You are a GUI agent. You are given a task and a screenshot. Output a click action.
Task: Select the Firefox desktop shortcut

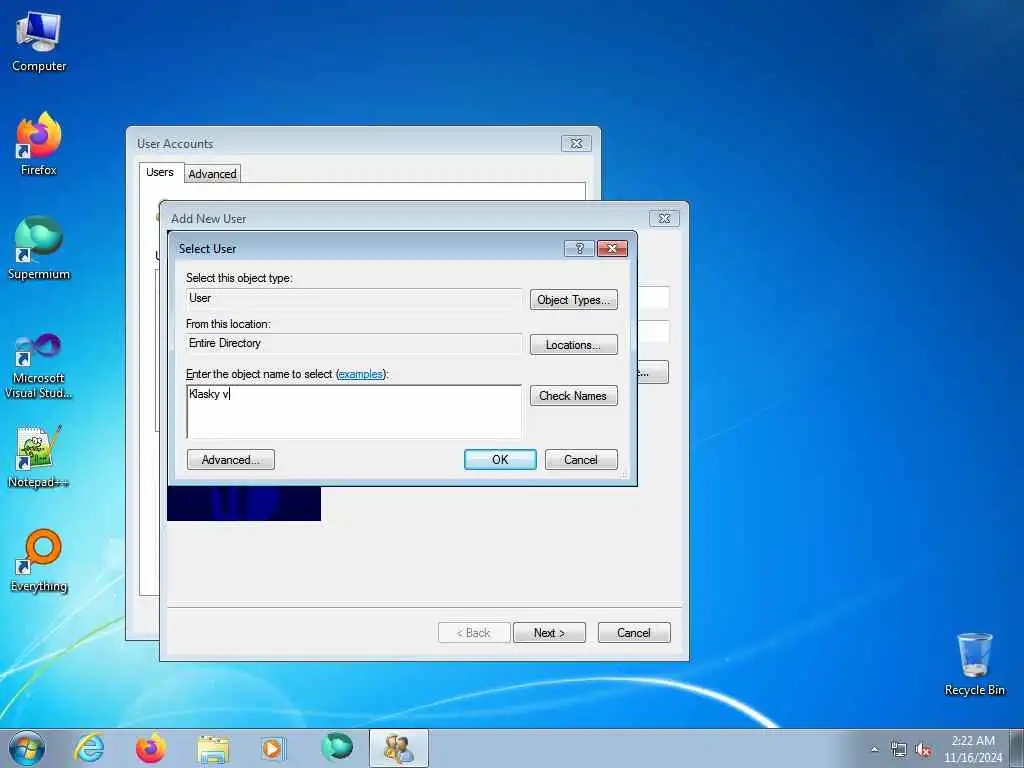tap(39, 144)
